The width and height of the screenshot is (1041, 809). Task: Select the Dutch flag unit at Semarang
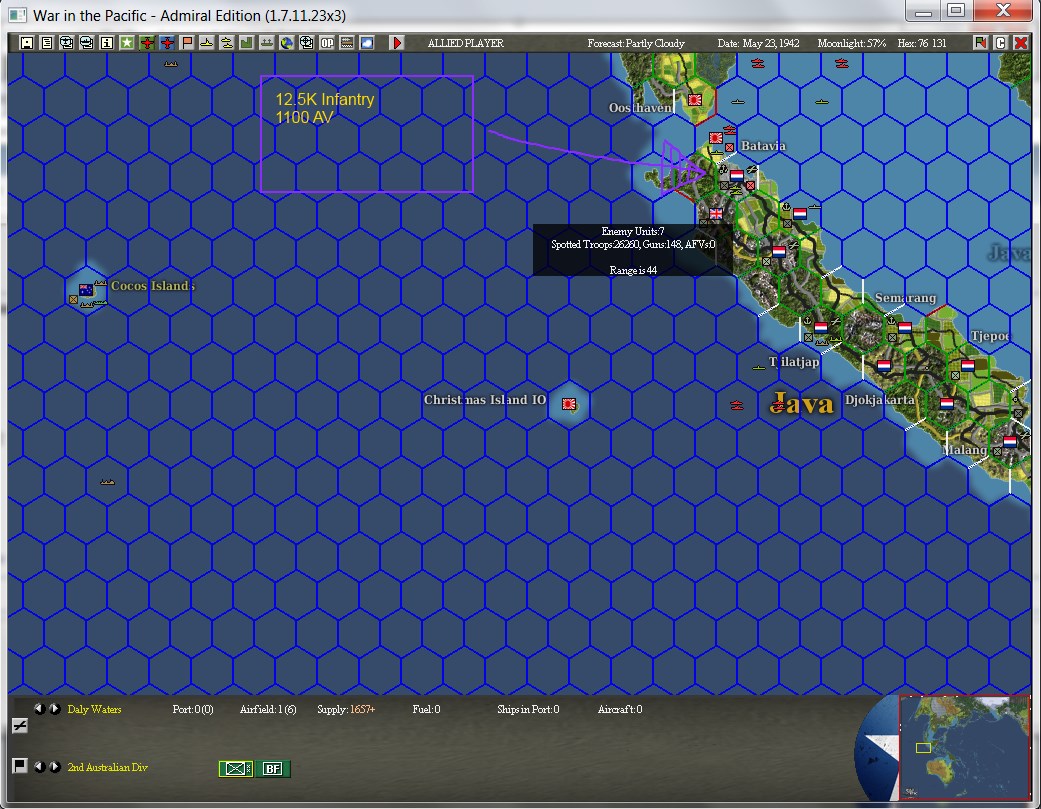click(905, 327)
